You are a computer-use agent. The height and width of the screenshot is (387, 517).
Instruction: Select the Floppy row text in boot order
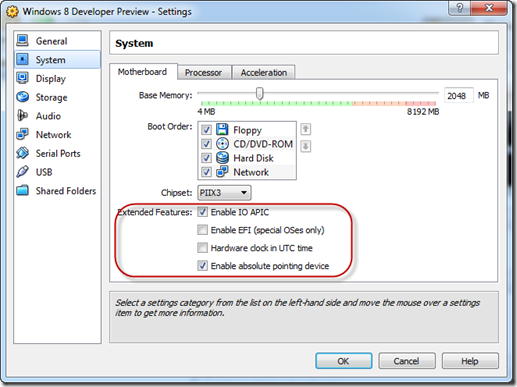pos(248,130)
